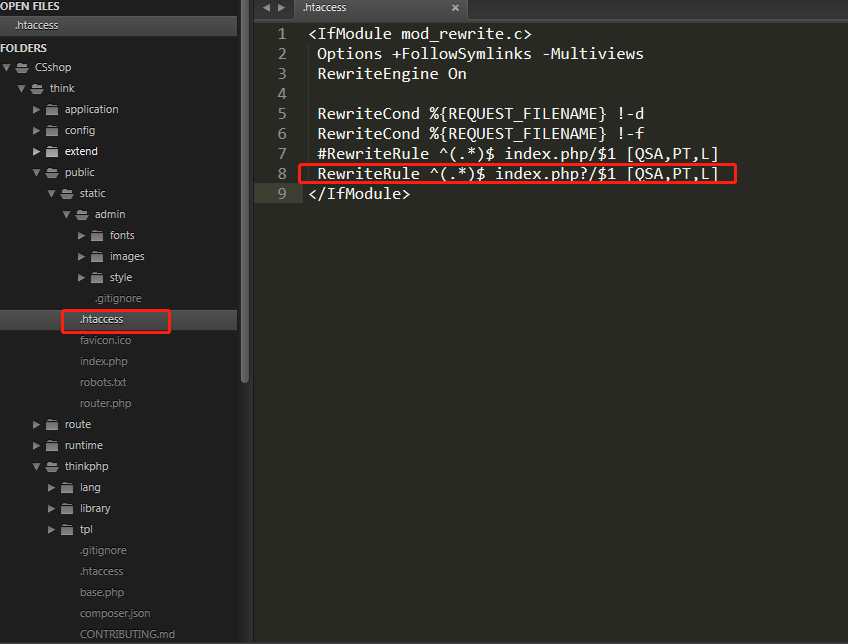Click the lang folder icon
The width and height of the screenshot is (848, 644).
pyautogui.click(x=67, y=488)
